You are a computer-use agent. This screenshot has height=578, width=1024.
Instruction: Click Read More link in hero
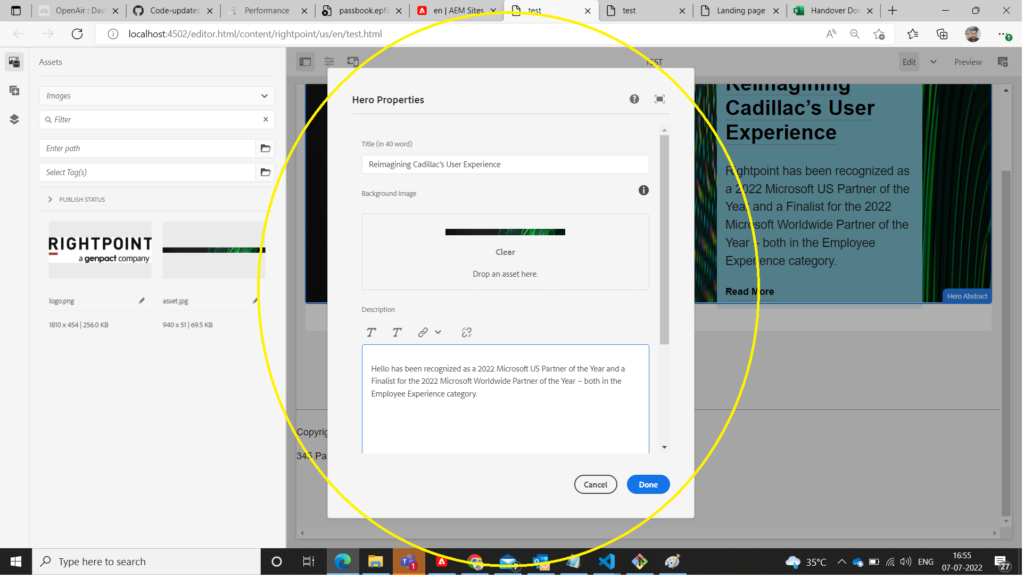point(749,291)
